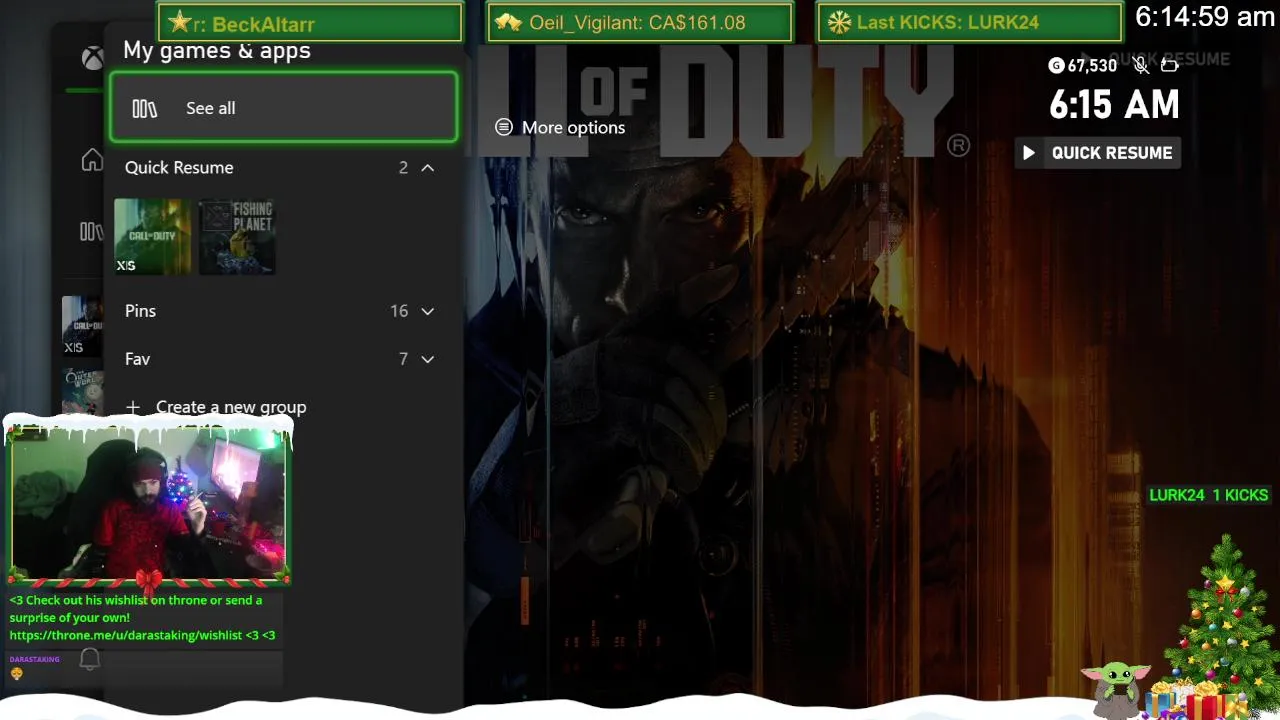Select the Fishing Planet Quick Resume thumbnail
This screenshot has width=1280, height=720.
click(237, 236)
